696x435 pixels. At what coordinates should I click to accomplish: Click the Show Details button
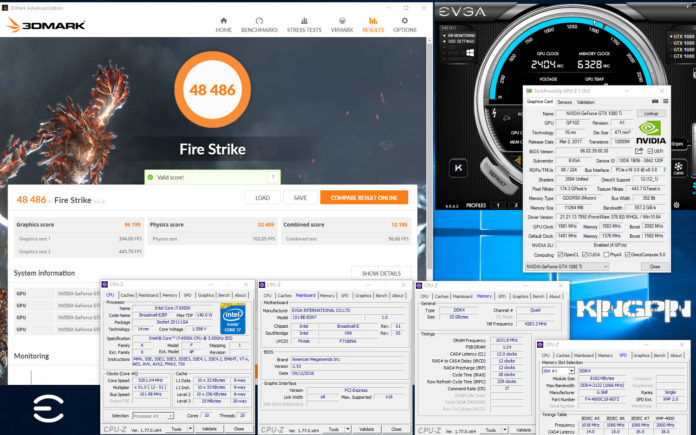point(381,273)
